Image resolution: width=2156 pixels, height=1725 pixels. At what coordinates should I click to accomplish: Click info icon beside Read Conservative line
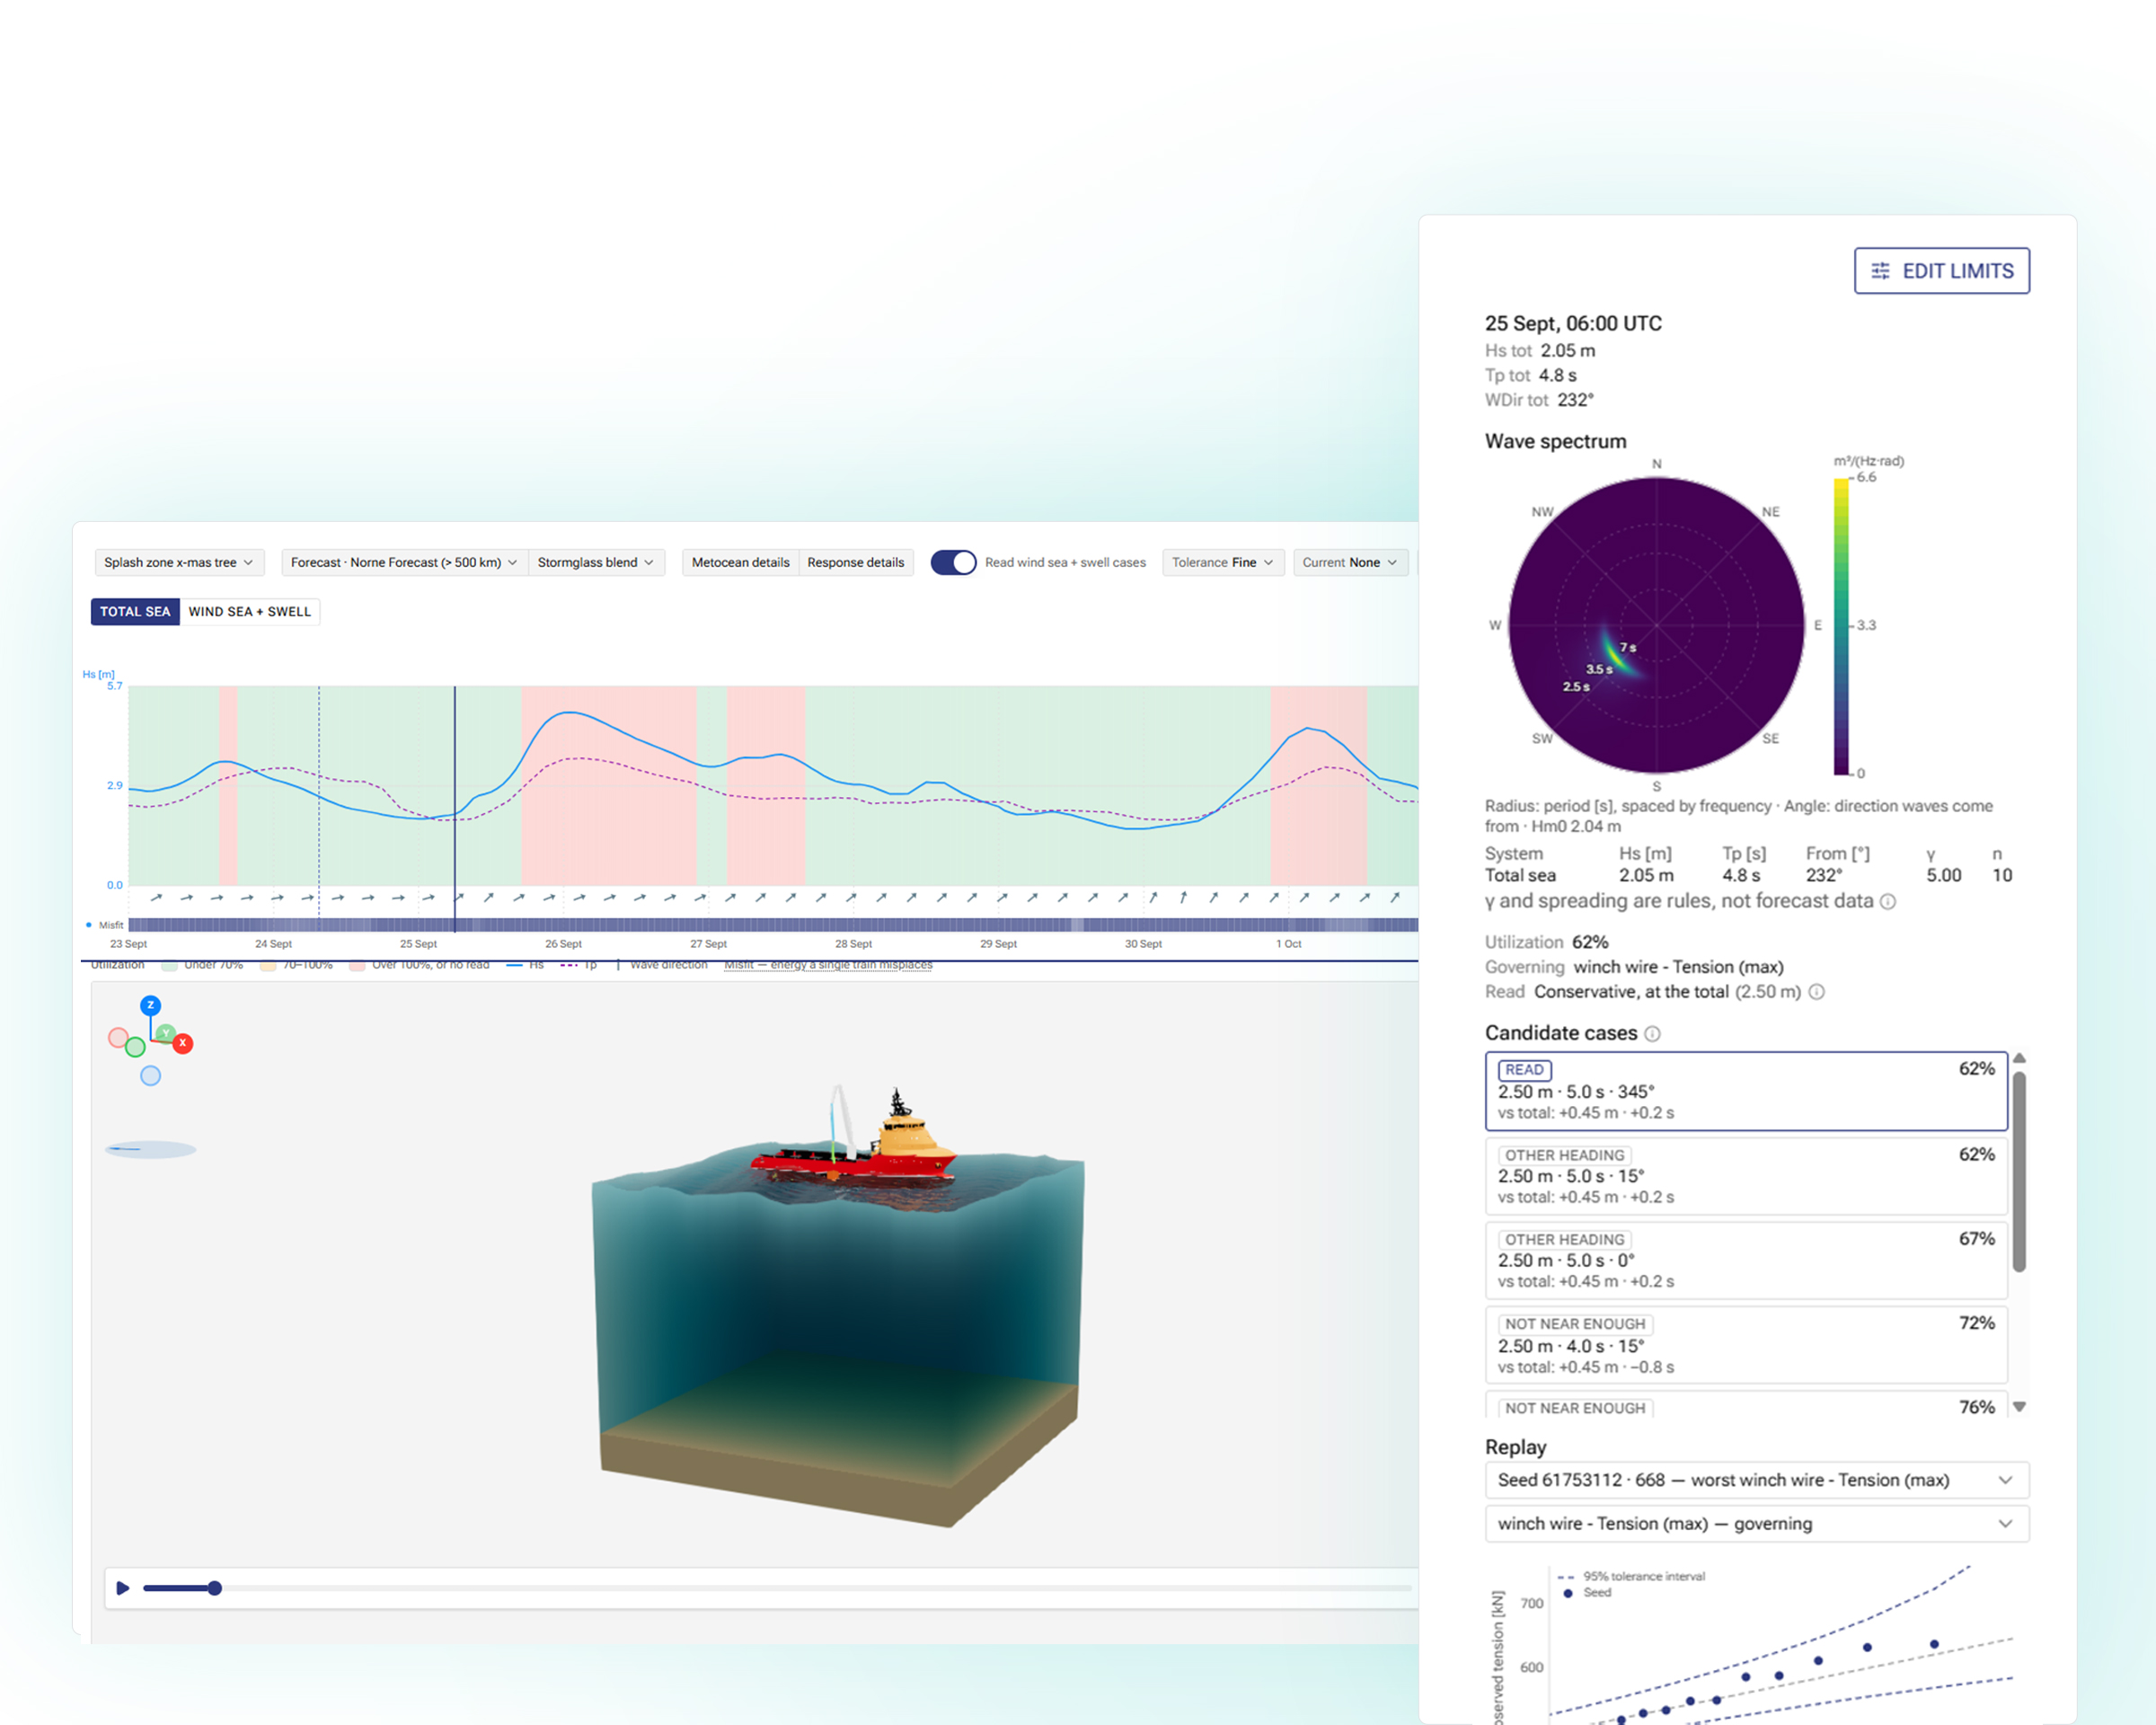pyautogui.click(x=1817, y=992)
